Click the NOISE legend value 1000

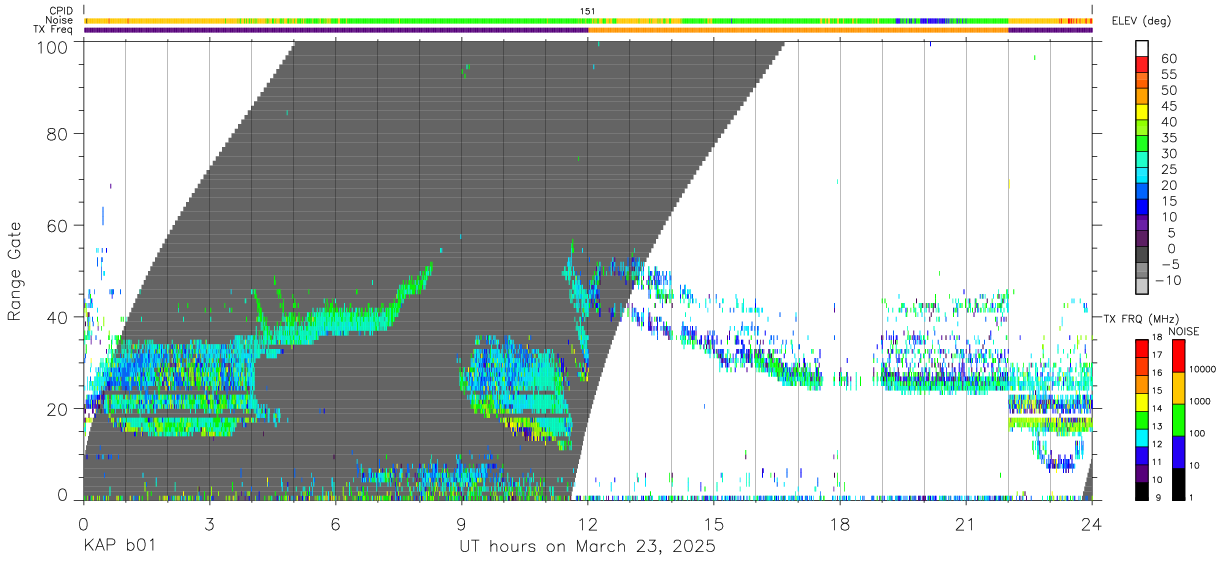1198,401
